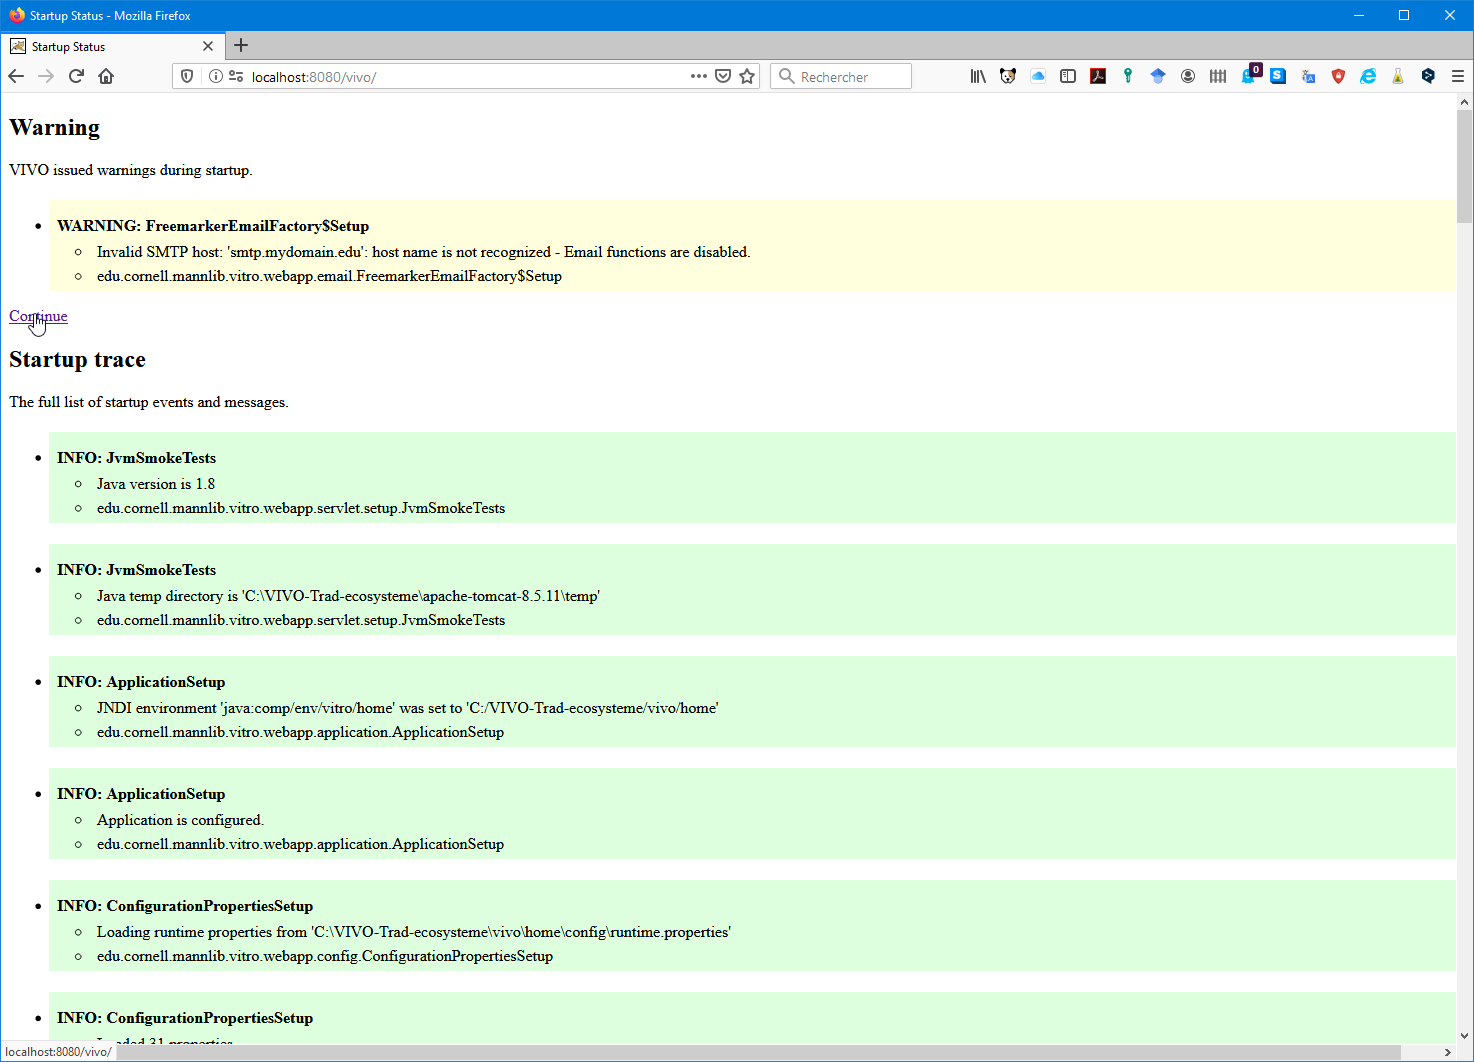The width and height of the screenshot is (1474, 1062).
Task: Click 'Java version is 1.8' line
Action: pyautogui.click(x=156, y=484)
